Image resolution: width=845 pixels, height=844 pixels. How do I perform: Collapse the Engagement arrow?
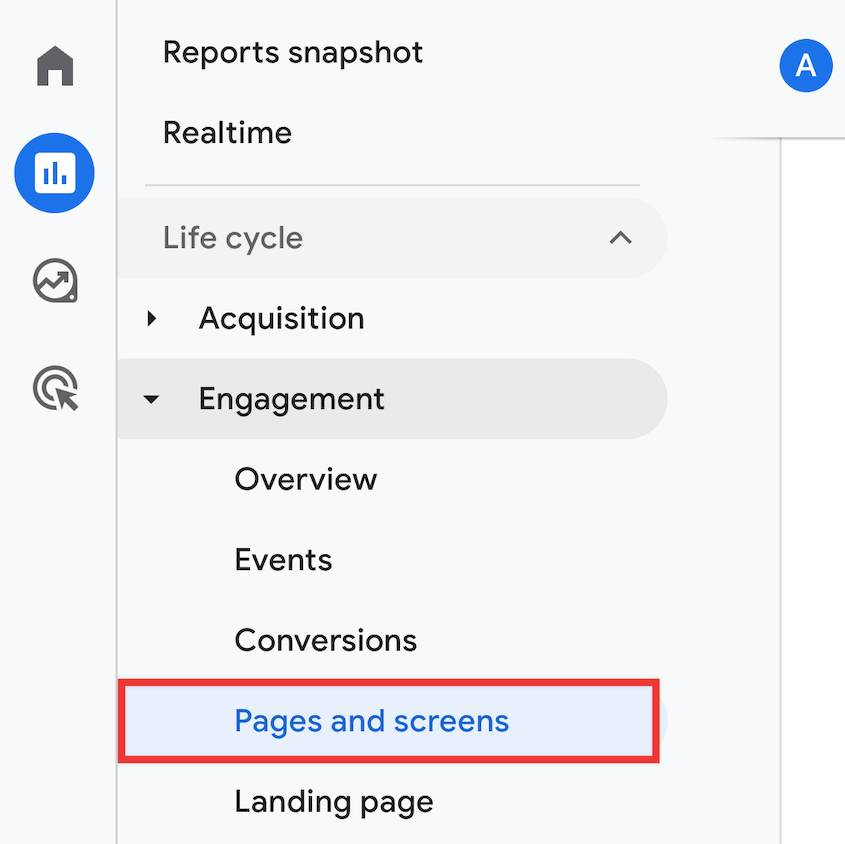tap(151, 399)
